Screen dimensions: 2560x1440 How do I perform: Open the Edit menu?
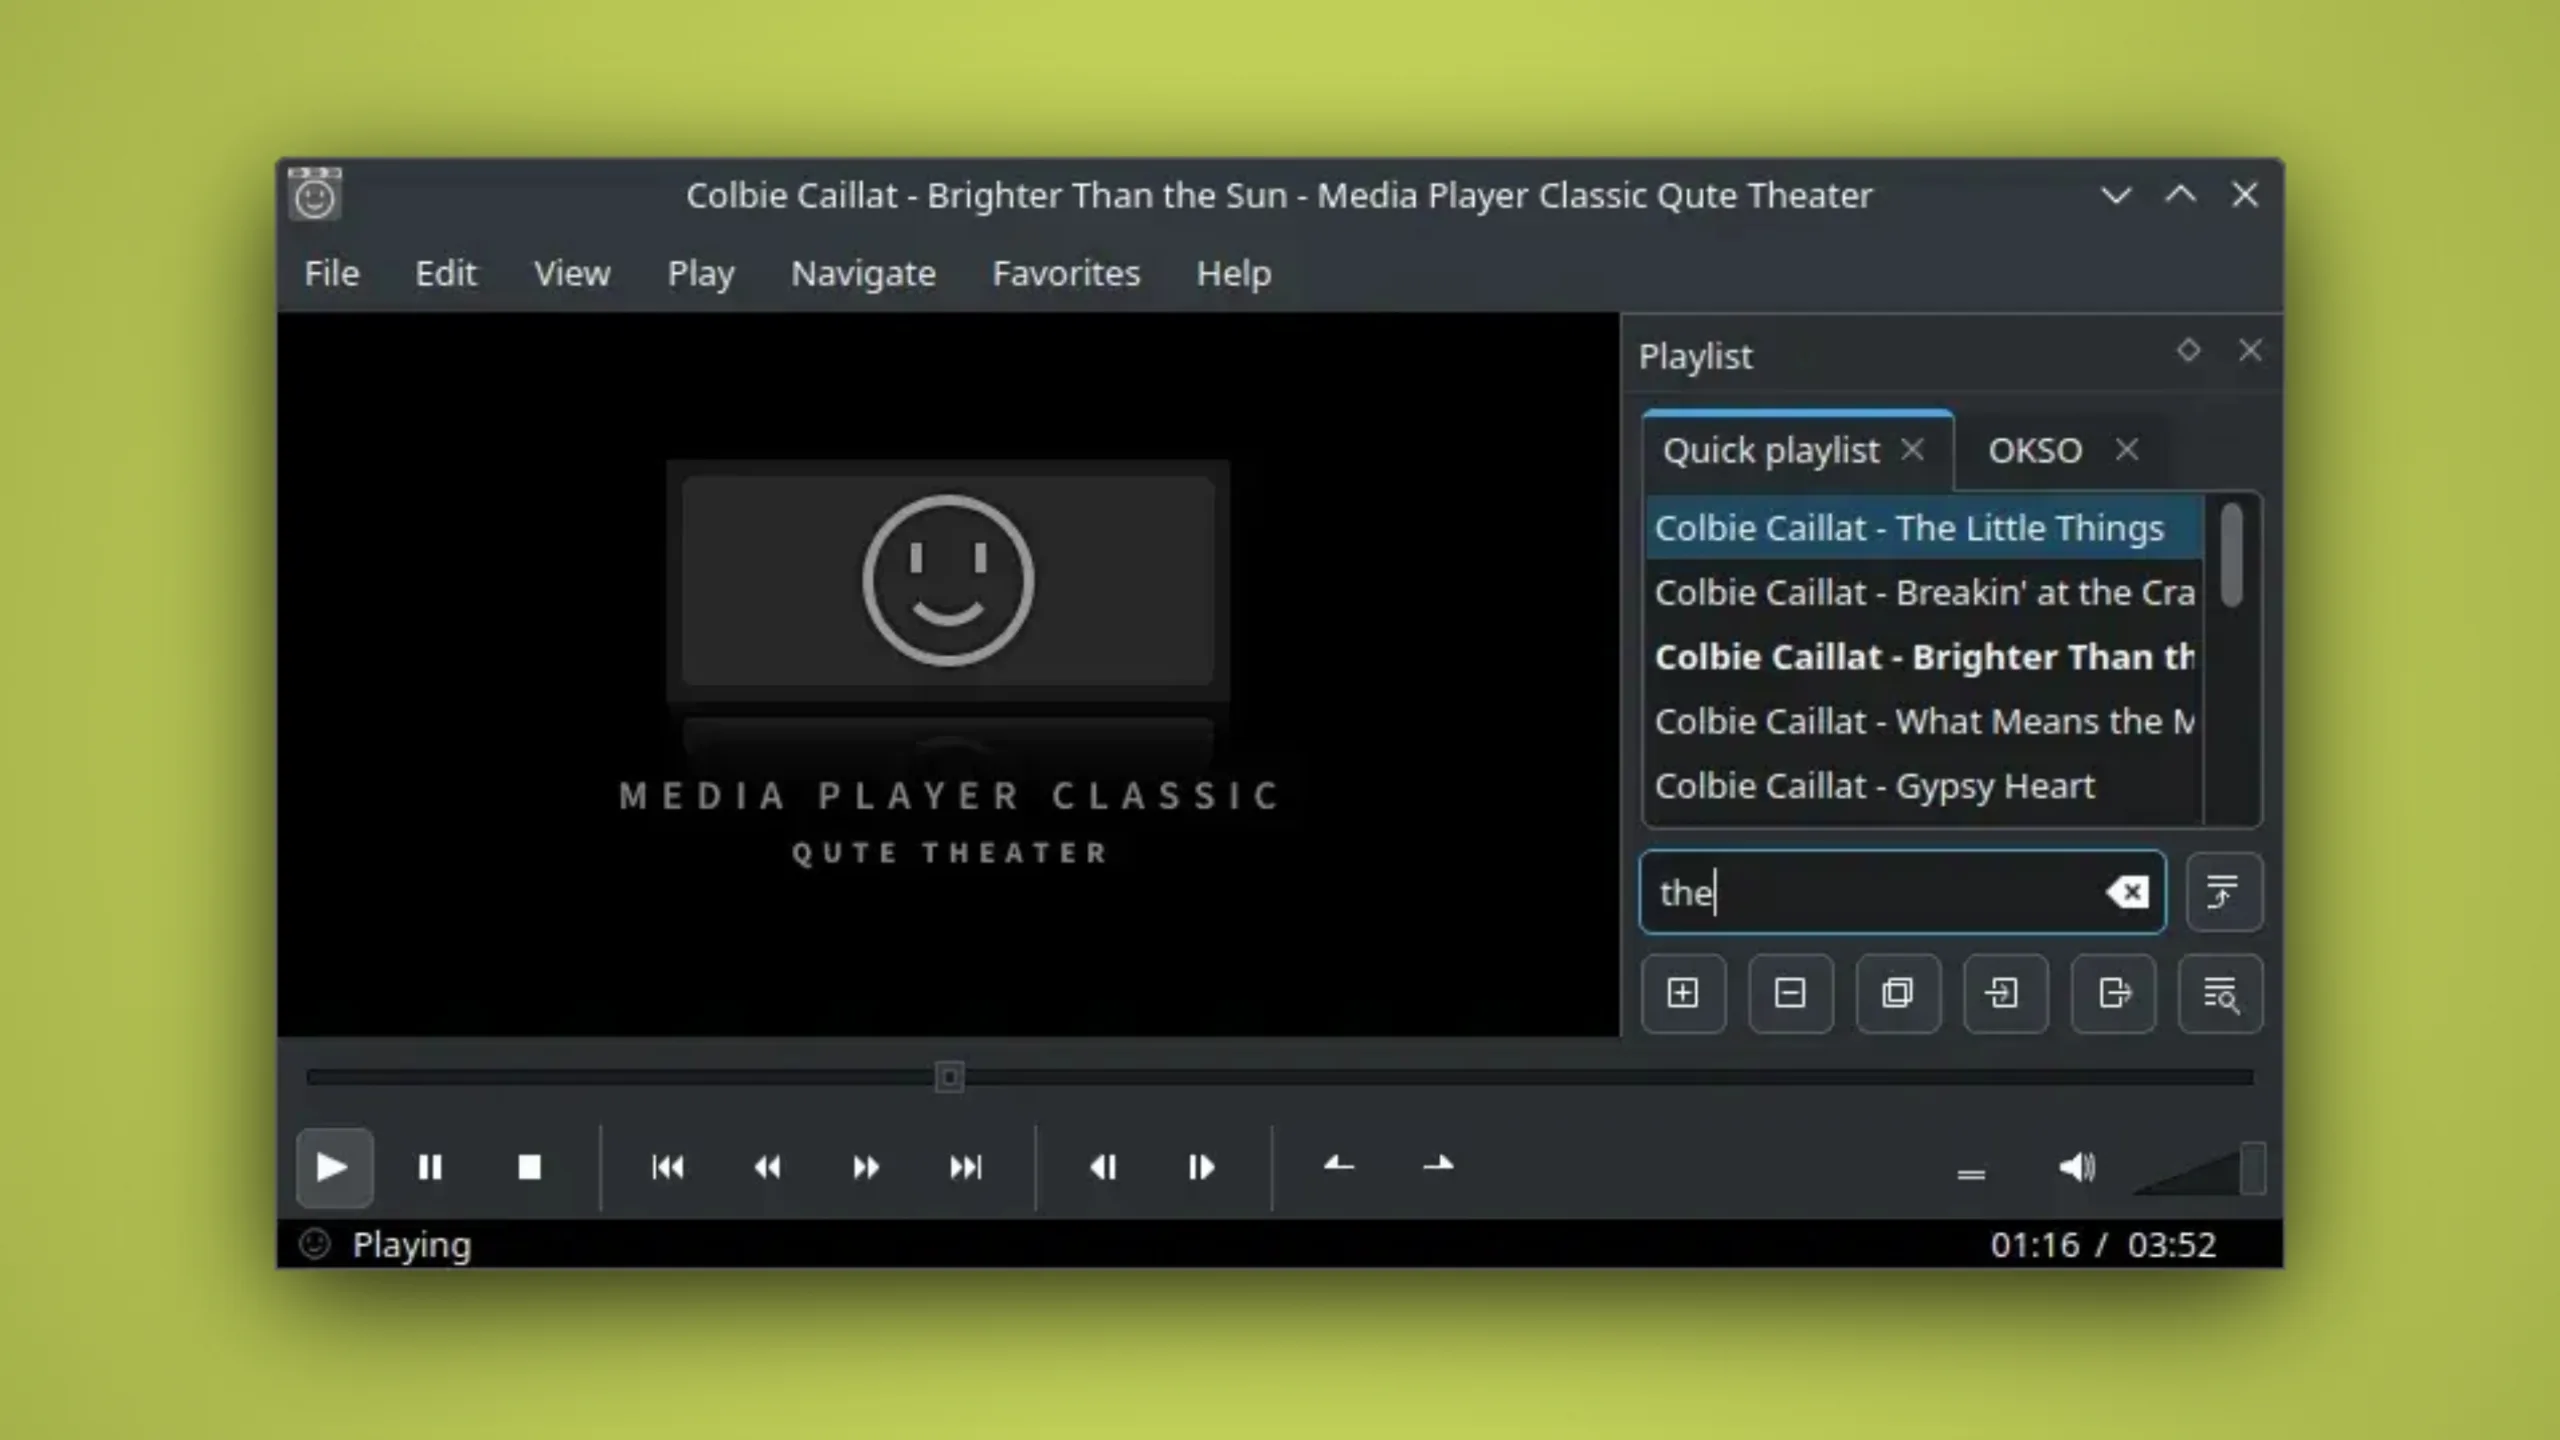(x=446, y=273)
